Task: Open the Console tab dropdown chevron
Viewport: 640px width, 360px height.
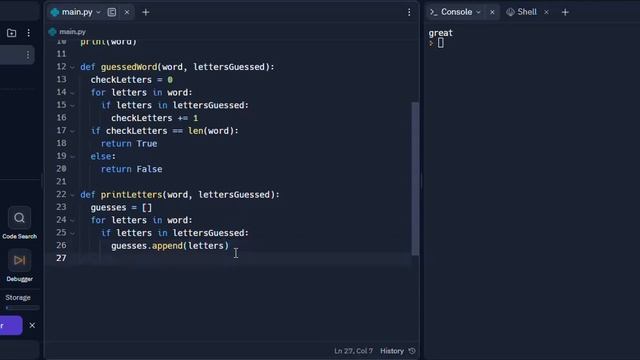Action: click(x=478, y=12)
